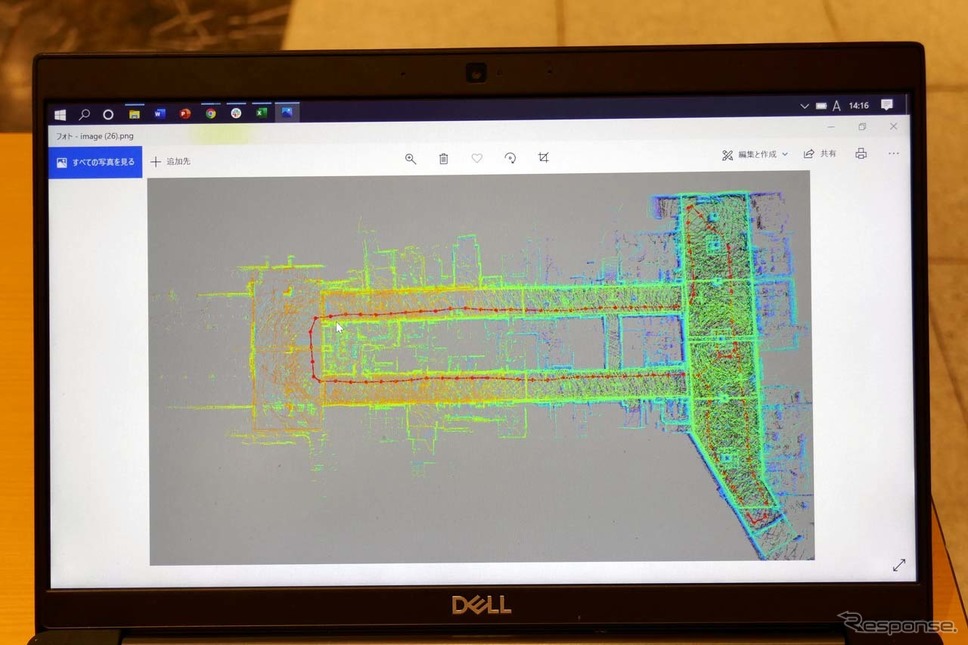Open File Explorer in the taskbar

click(x=134, y=114)
